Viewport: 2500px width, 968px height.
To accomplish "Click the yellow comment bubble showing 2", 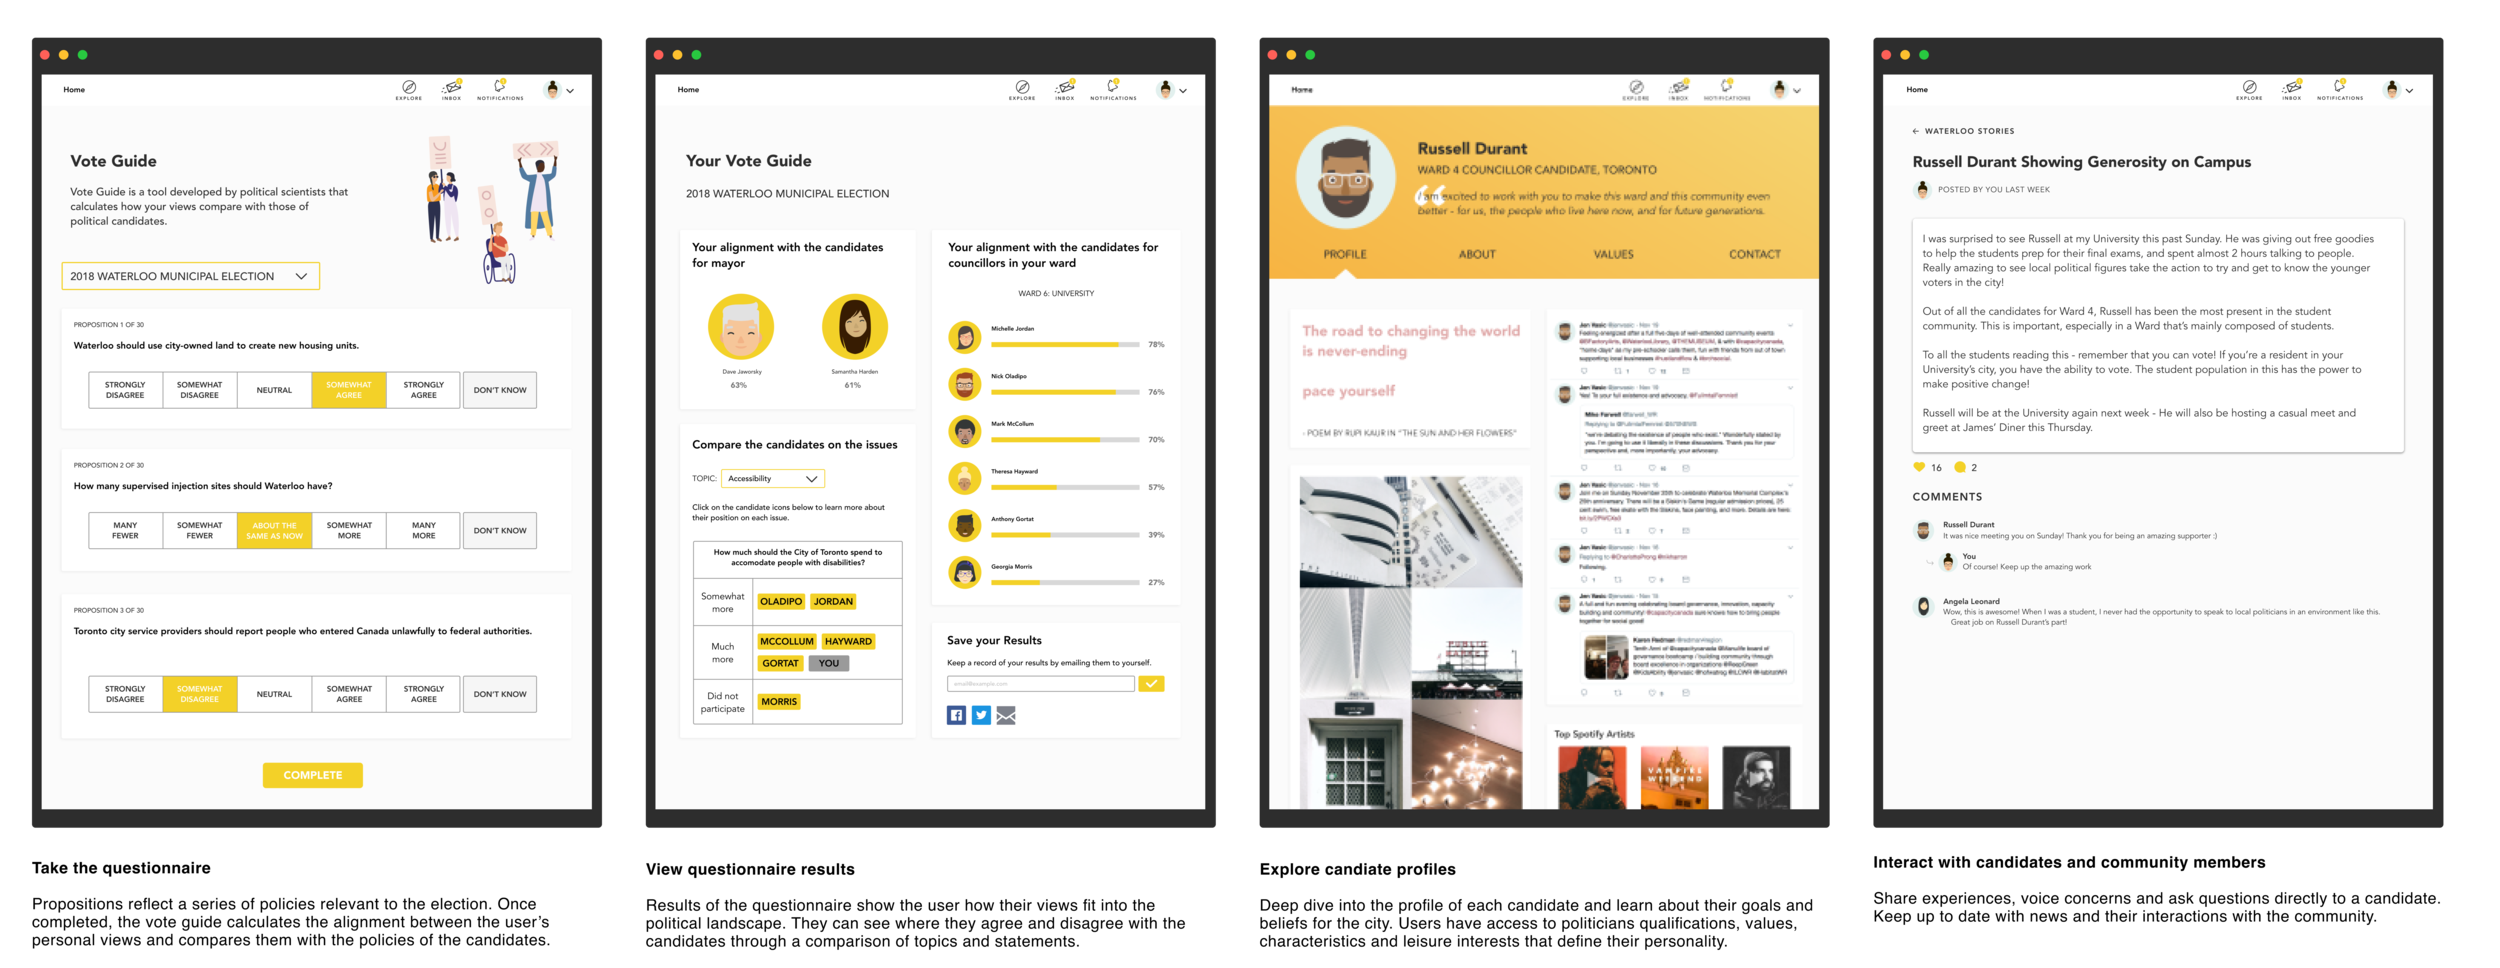I will 1960,467.
